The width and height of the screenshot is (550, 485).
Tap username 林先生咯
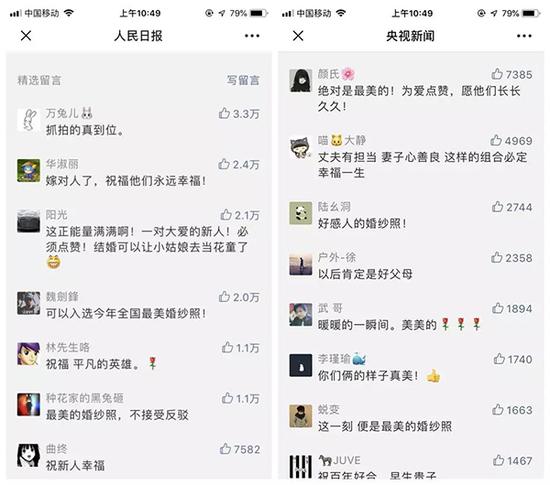point(68,347)
